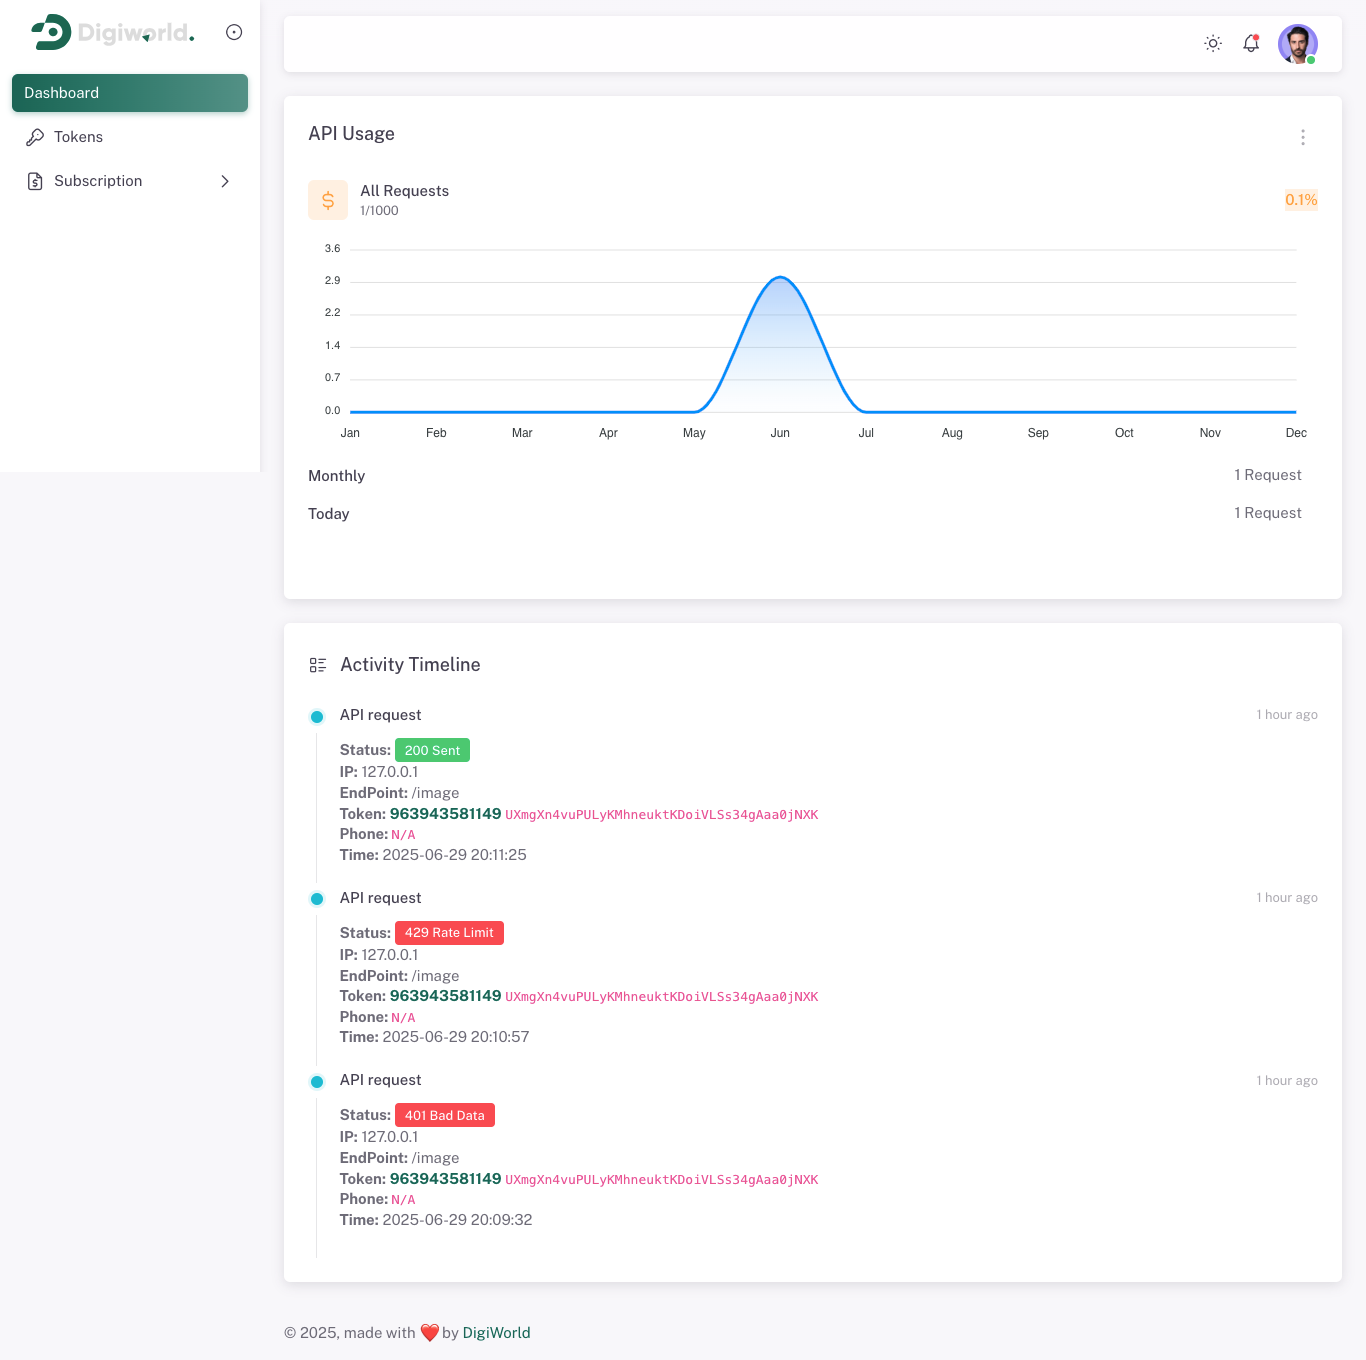The width and height of the screenshot is (1366, 1360).
Task: Click the Subscription document icon
Action: click(35, 181)
